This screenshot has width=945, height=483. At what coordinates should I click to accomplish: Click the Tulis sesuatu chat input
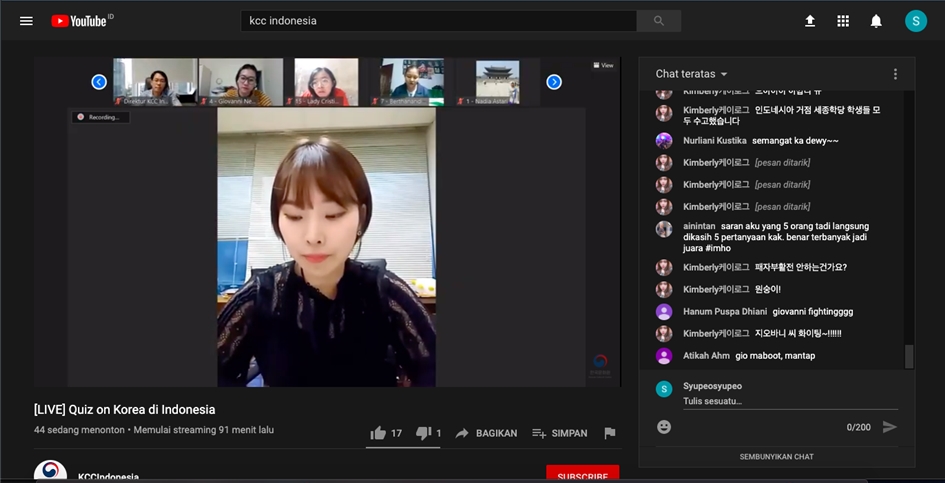790,402
